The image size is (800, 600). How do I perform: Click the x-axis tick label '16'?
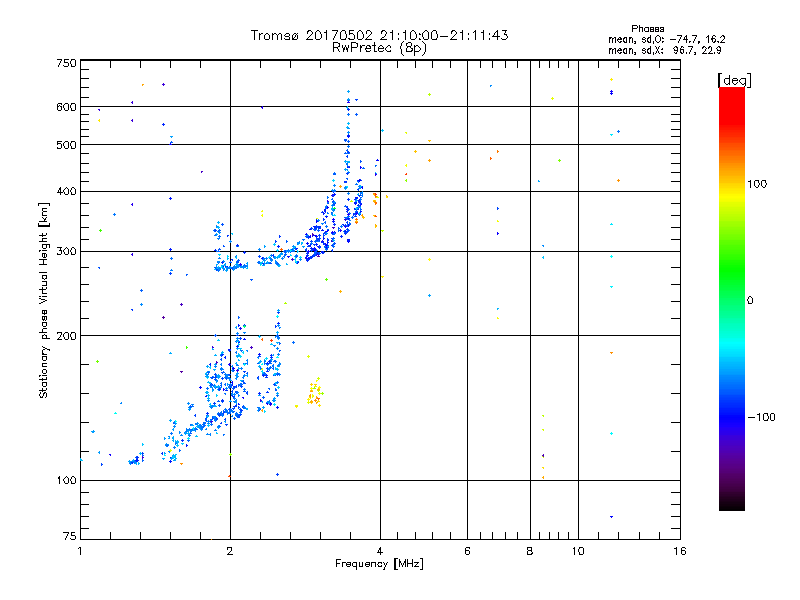click(x=680, y=551)
